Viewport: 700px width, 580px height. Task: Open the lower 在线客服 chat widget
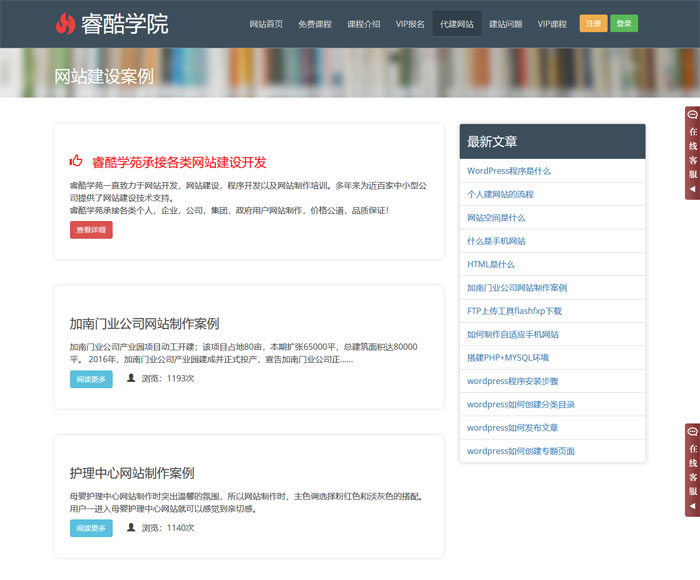click(692, 470)
